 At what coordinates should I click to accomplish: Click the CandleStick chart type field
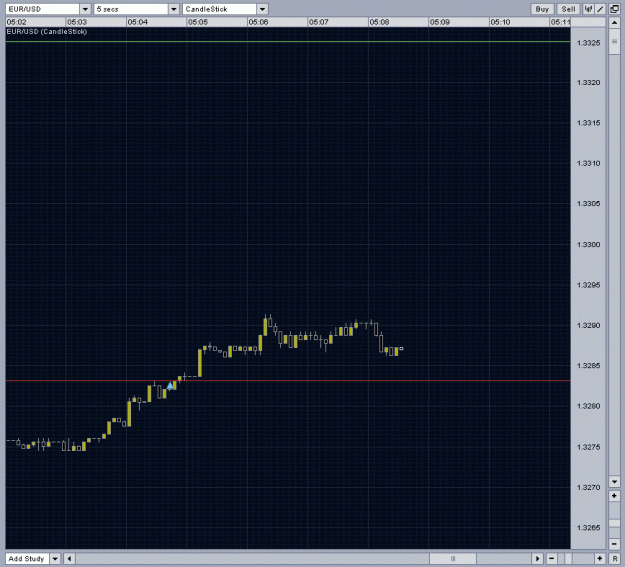220,9
